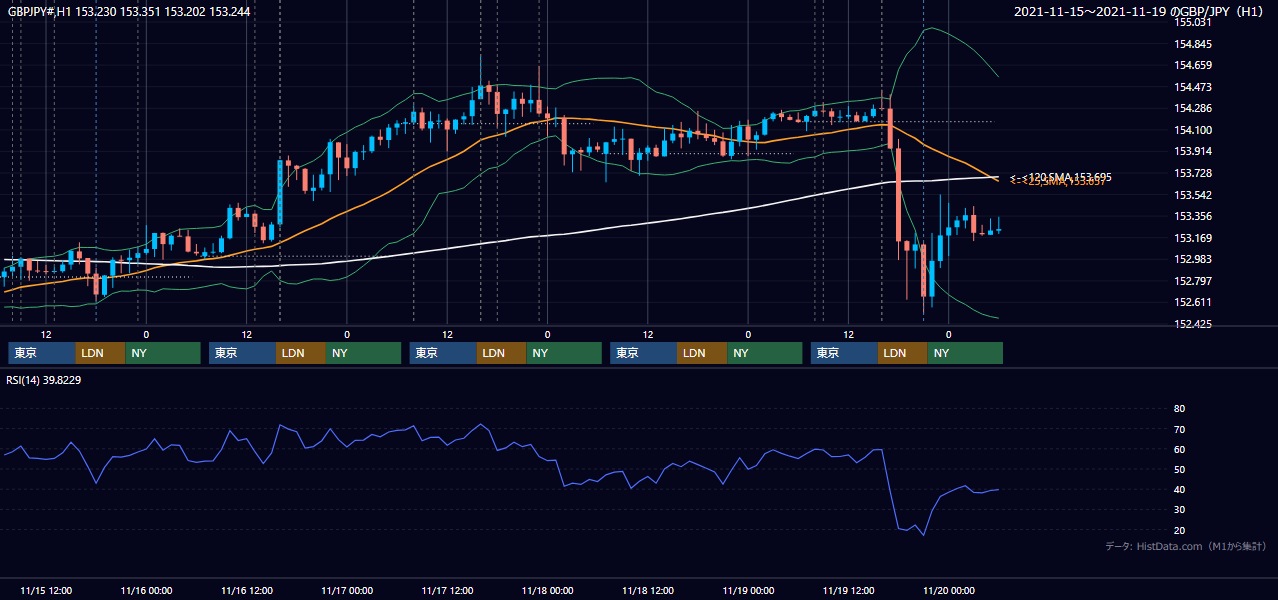Click the 11/15 12:00 date label

[46, 590]
